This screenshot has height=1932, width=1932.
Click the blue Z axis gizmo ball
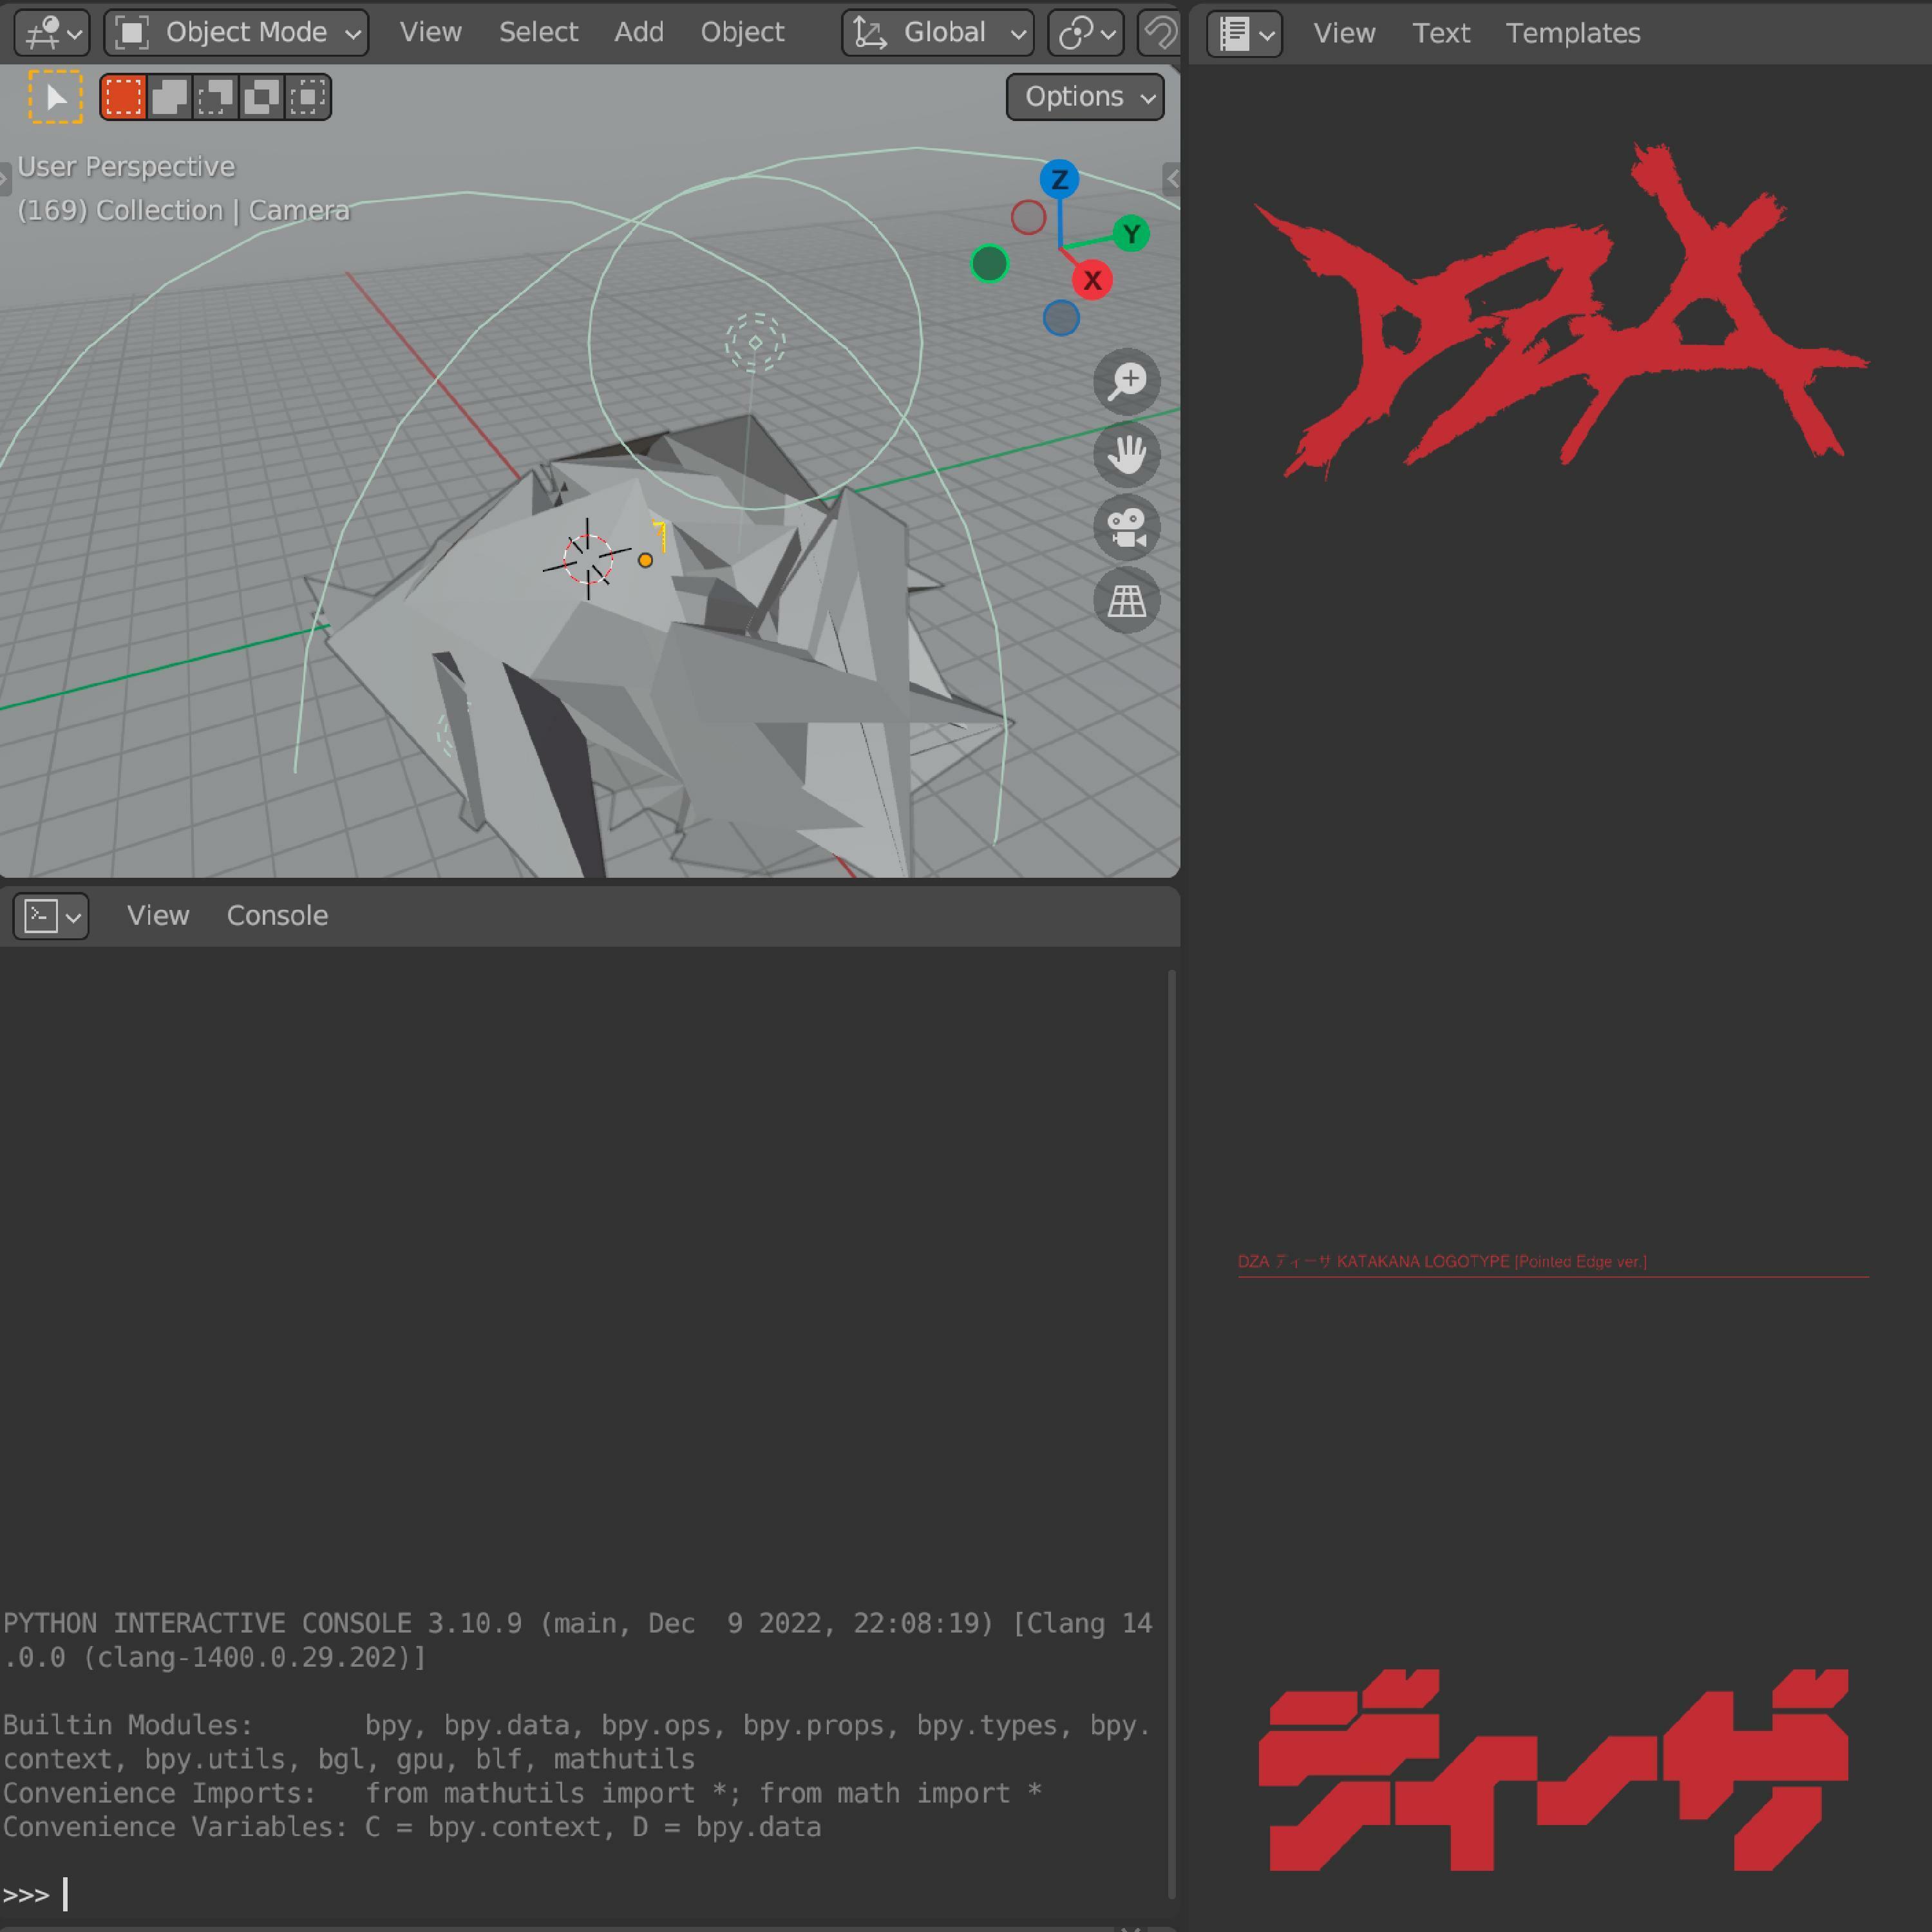[1059, 180]
